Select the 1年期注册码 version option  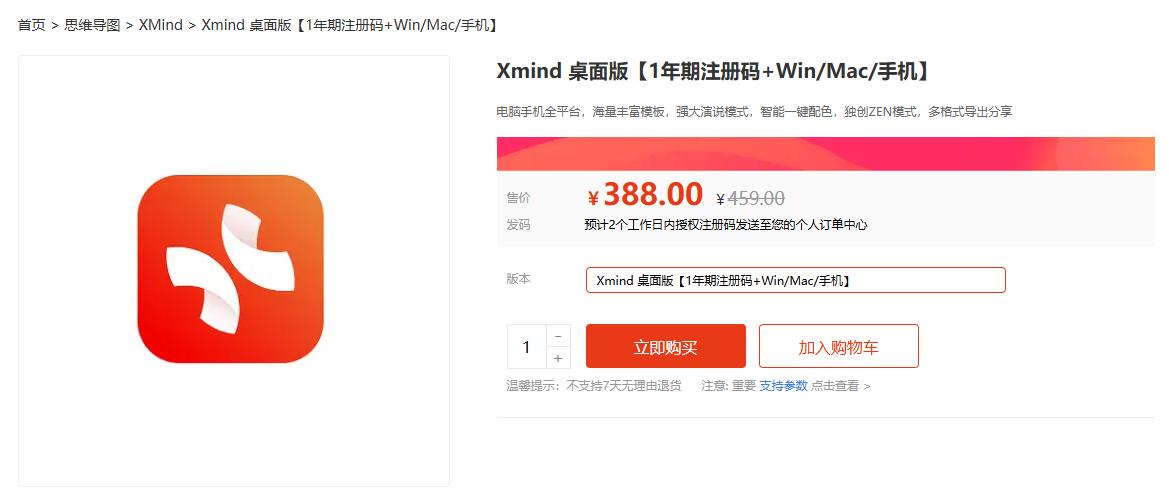tap(795, 281)
